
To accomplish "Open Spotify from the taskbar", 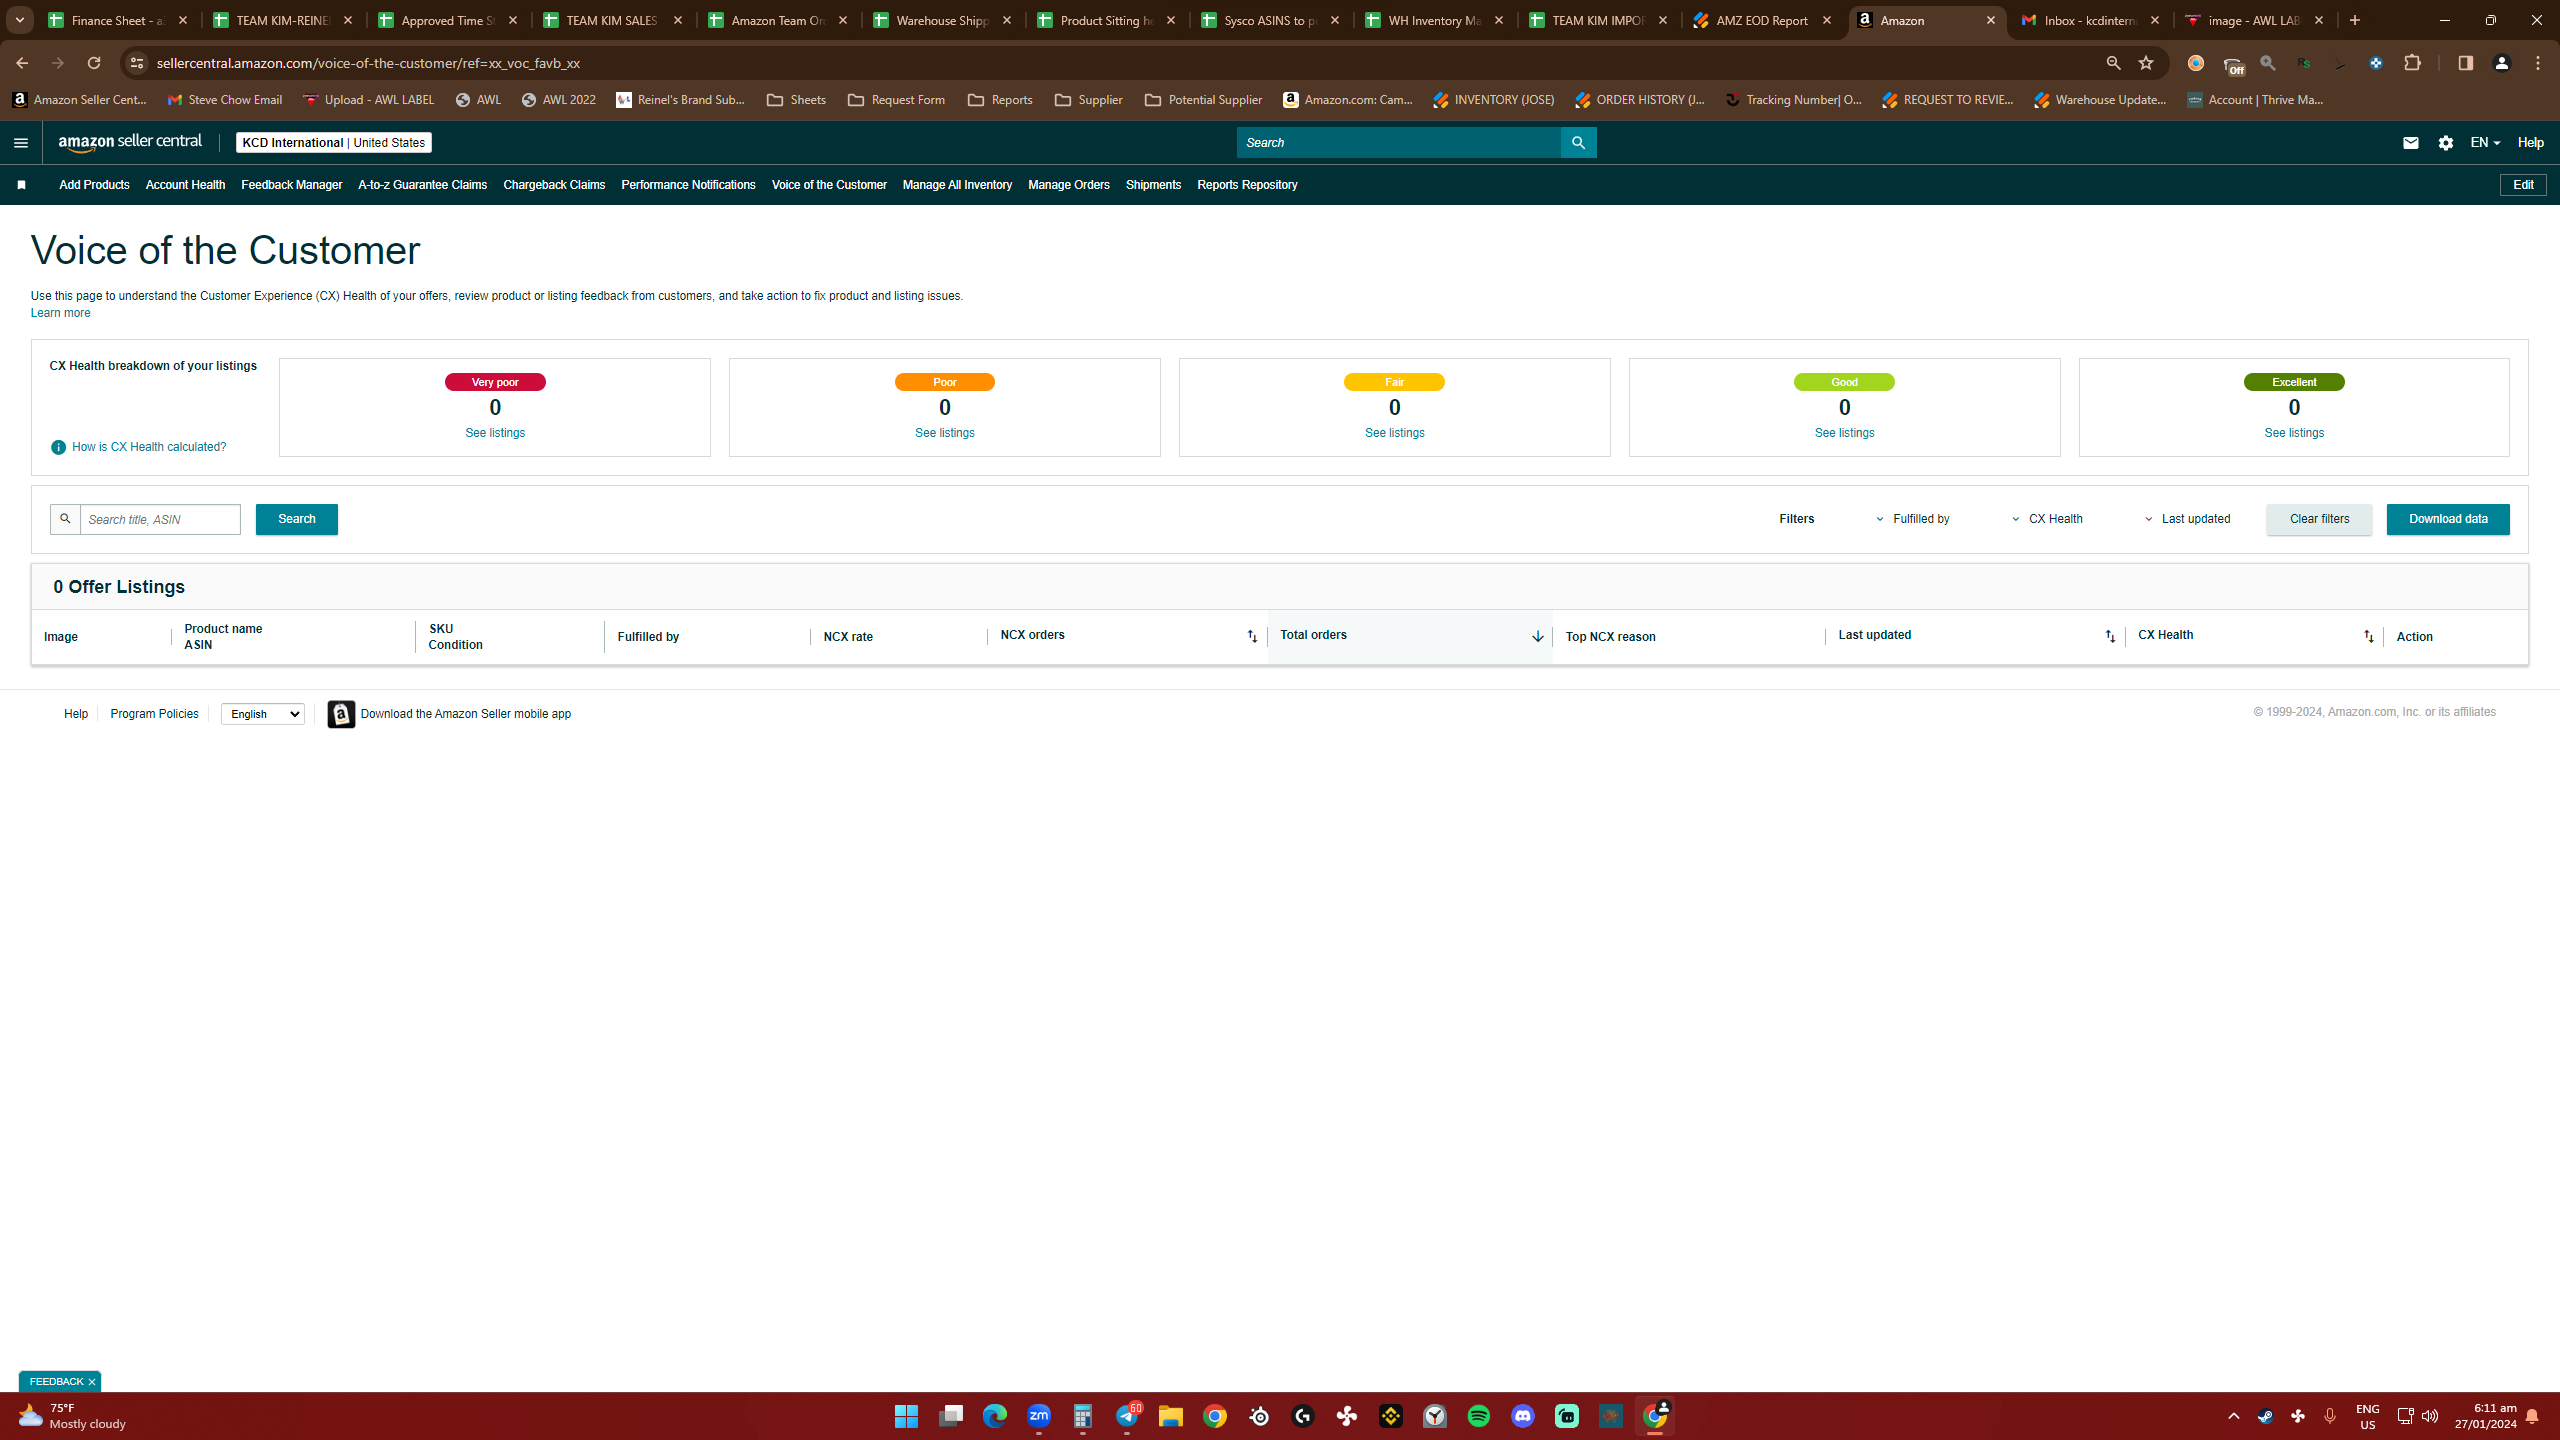I will click(x=1479, y=1416).
